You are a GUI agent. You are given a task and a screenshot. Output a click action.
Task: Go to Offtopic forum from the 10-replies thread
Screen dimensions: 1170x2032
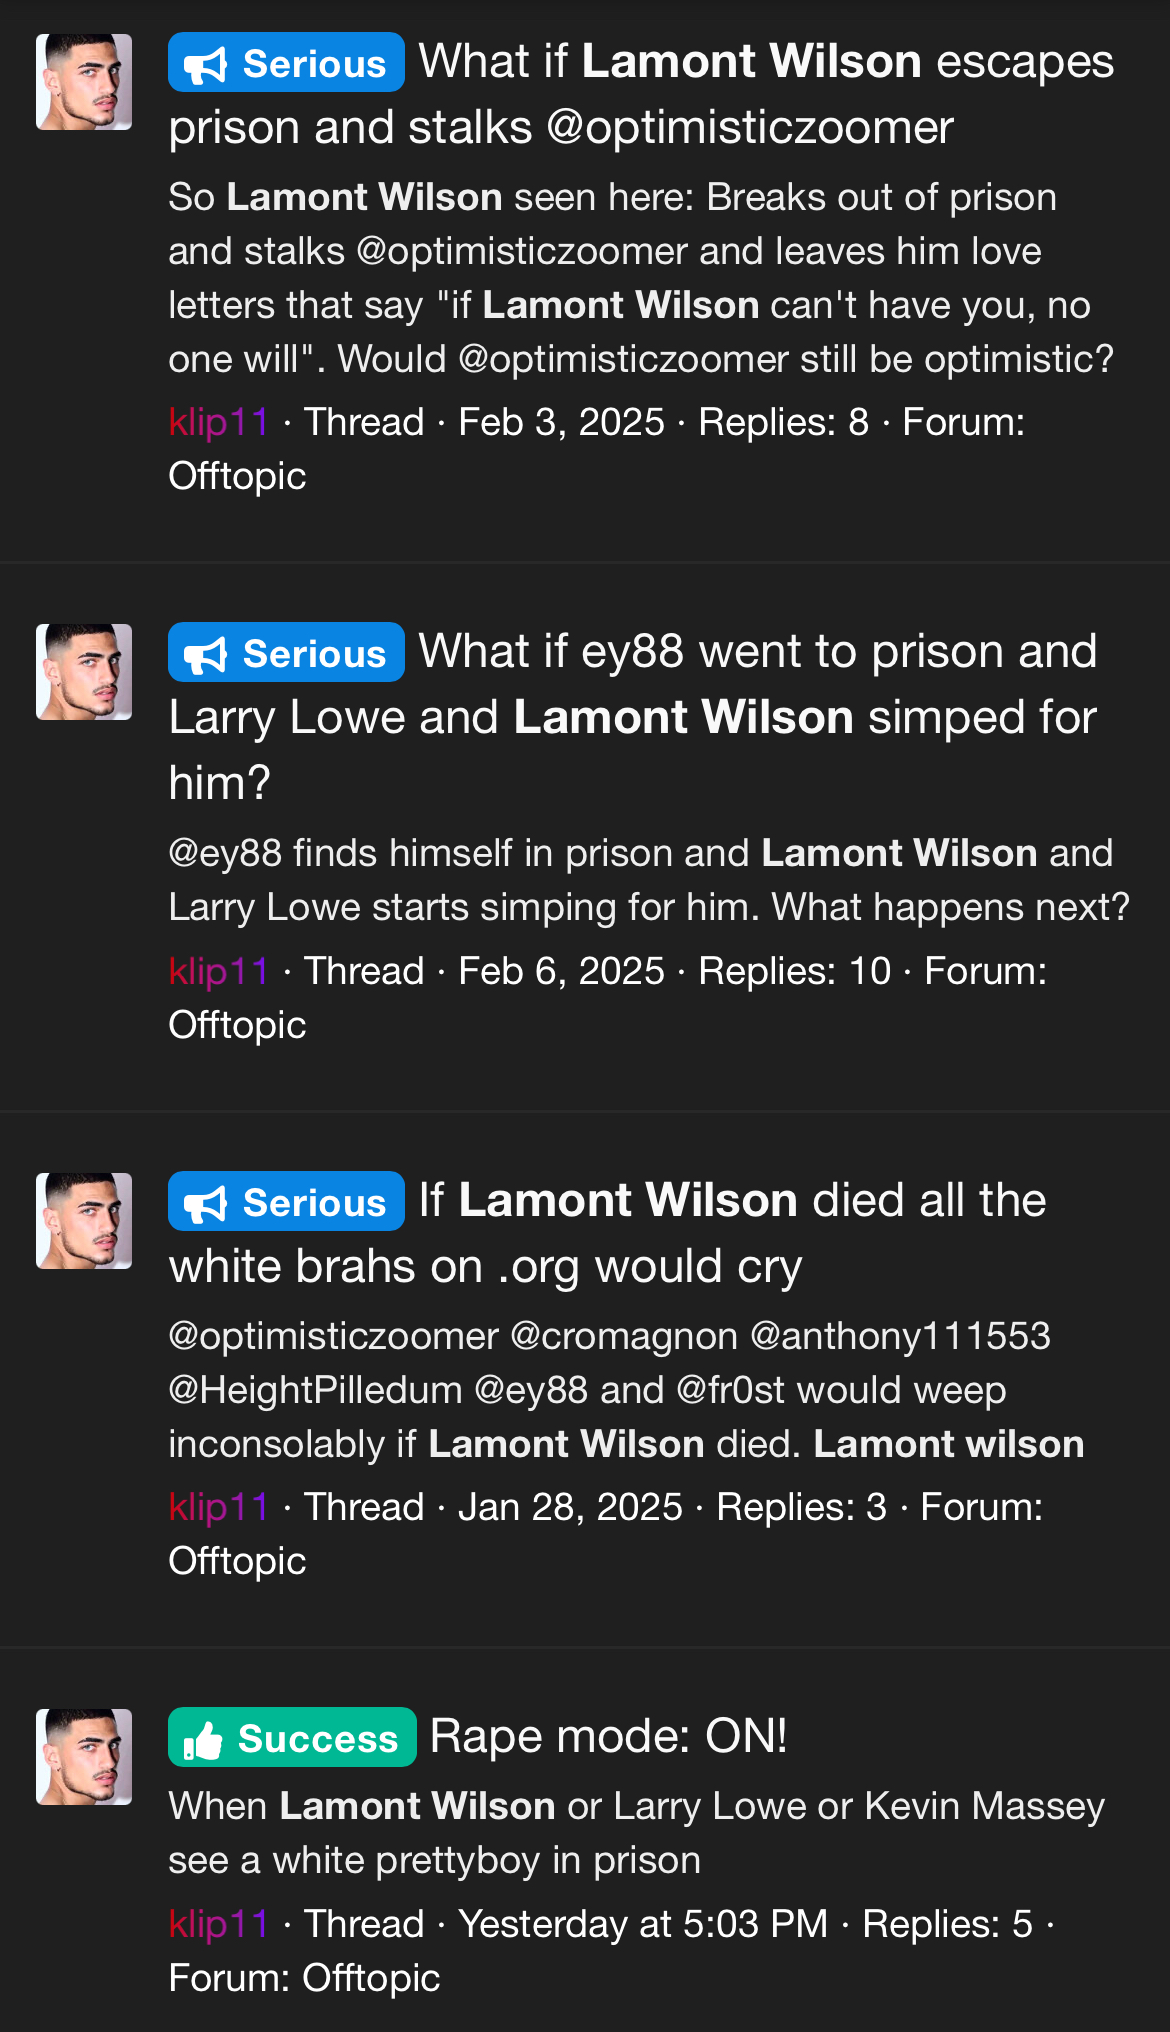coord(237,1025)
